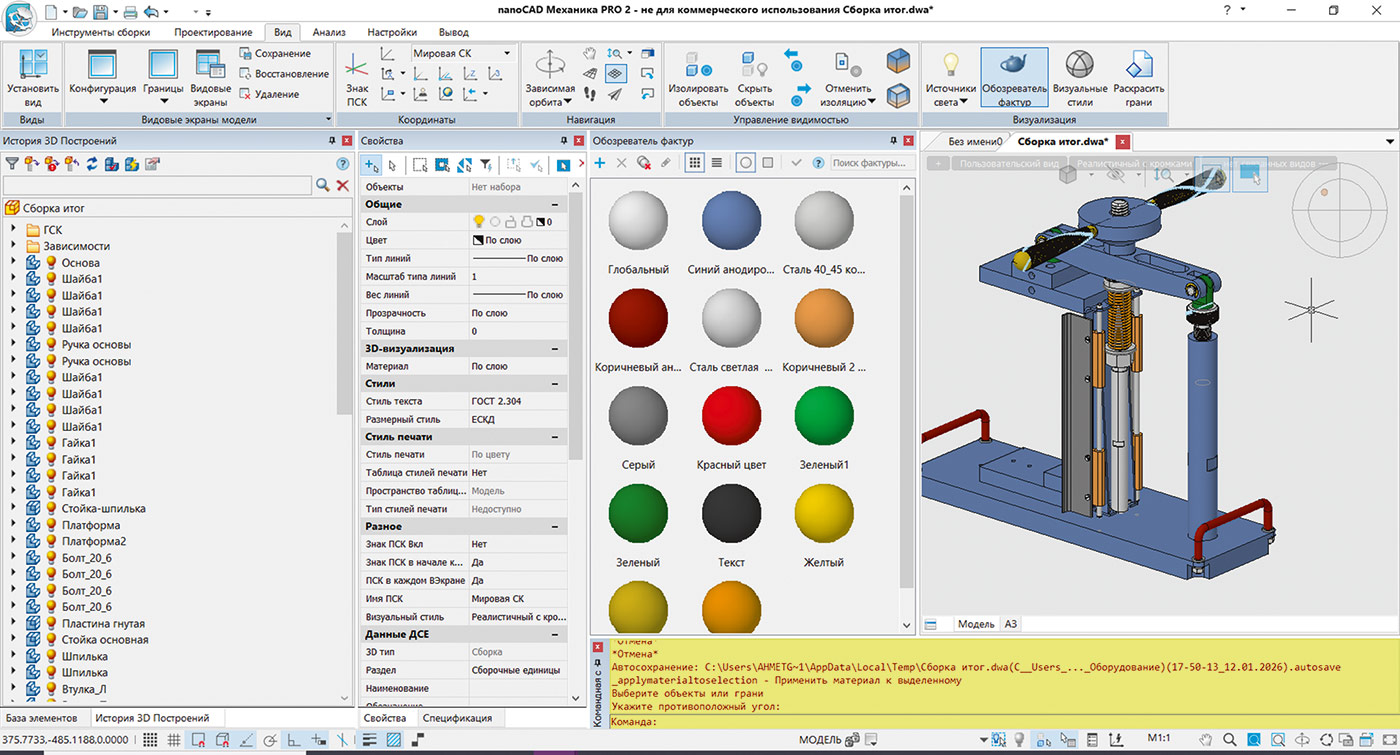The width and height of the screenshot is (1400, 755).
Task: Open the Обозреватель фактур ribbon tool
Action: pyautogui.click(x=1014, y=78)
